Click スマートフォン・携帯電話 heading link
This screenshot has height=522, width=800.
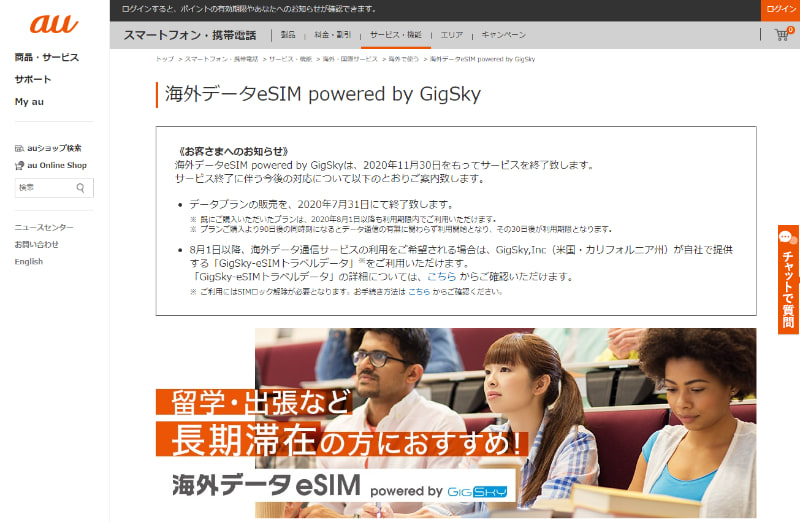(190, 35)
